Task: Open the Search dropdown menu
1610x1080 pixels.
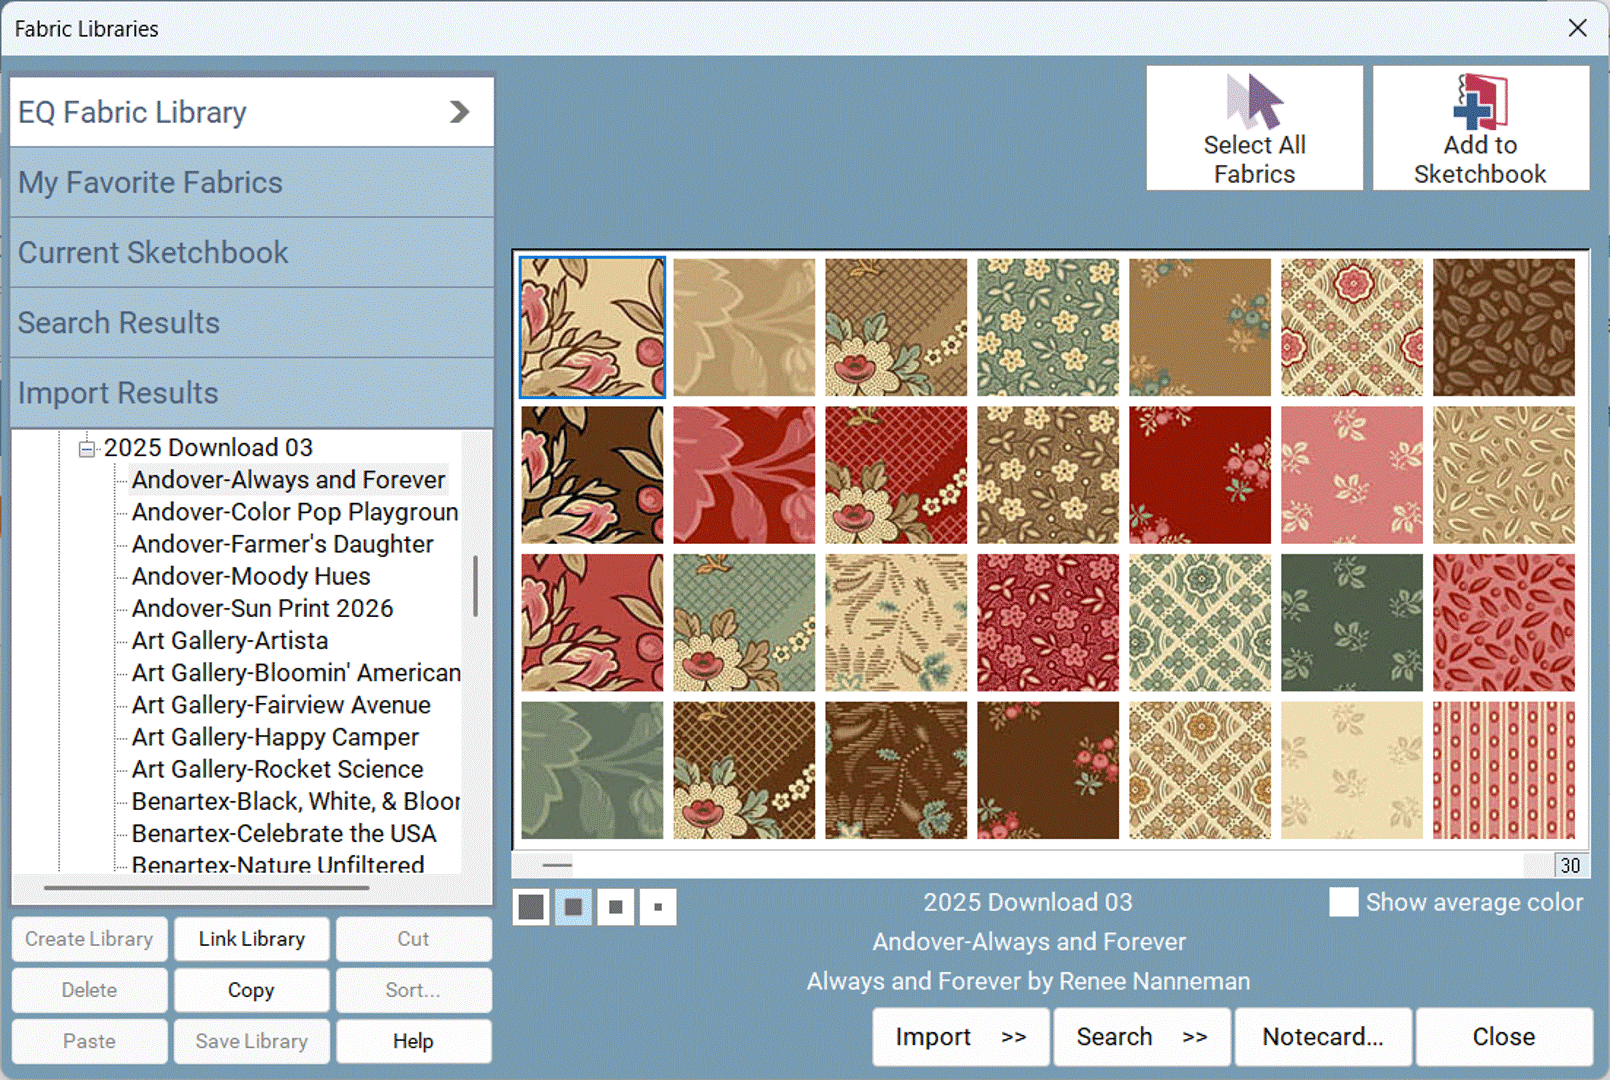Action: 1141,1037
